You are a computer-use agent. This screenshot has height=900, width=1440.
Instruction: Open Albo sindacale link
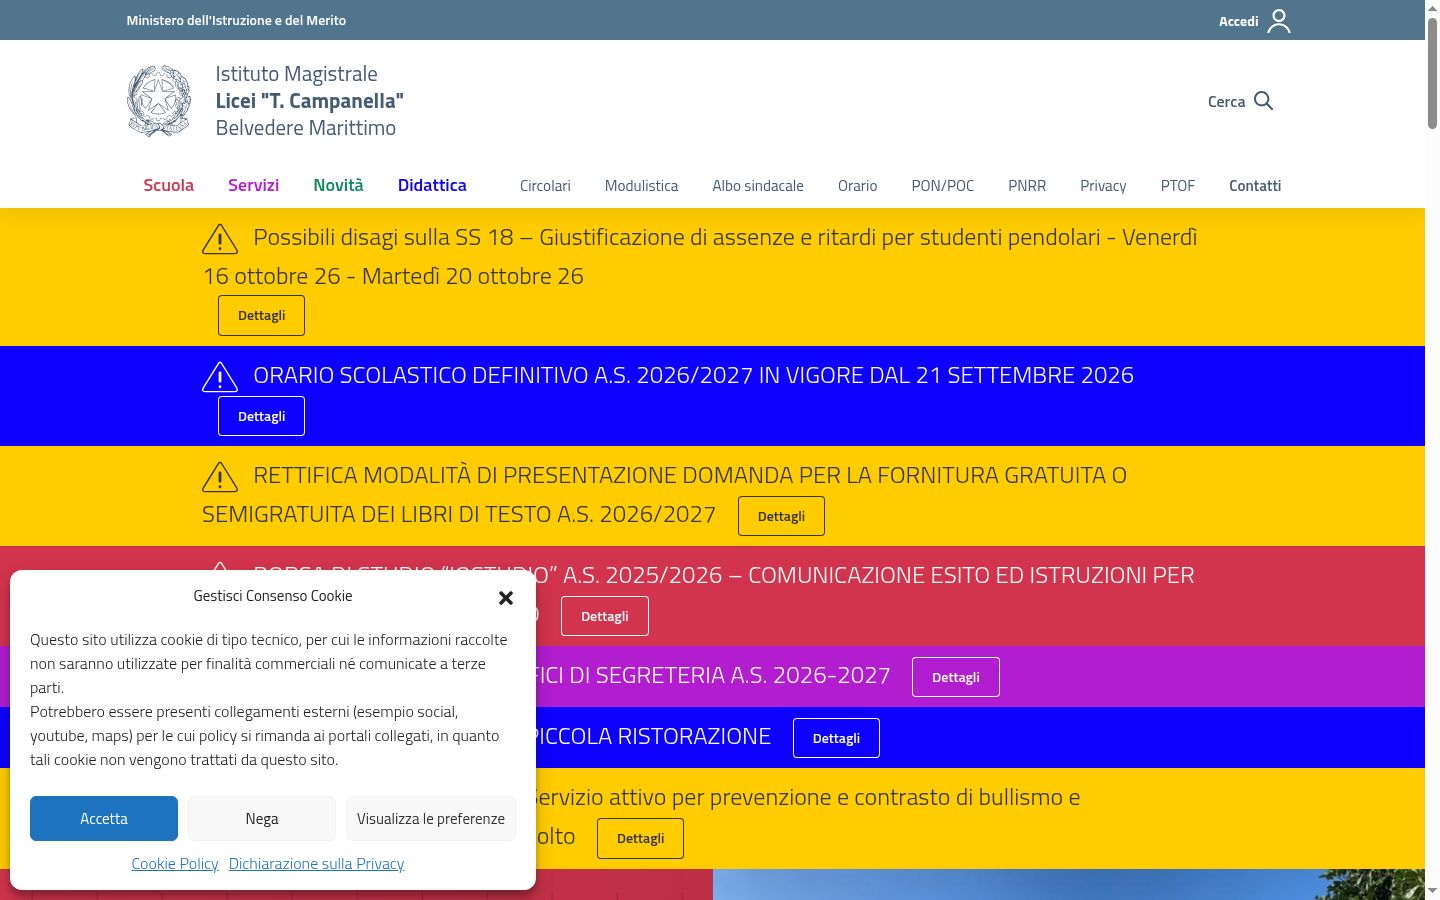[x=758, y=186]
